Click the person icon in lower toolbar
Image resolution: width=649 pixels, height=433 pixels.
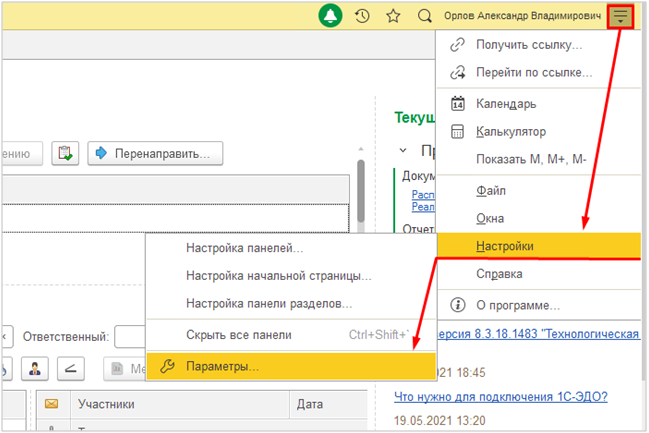35,369
